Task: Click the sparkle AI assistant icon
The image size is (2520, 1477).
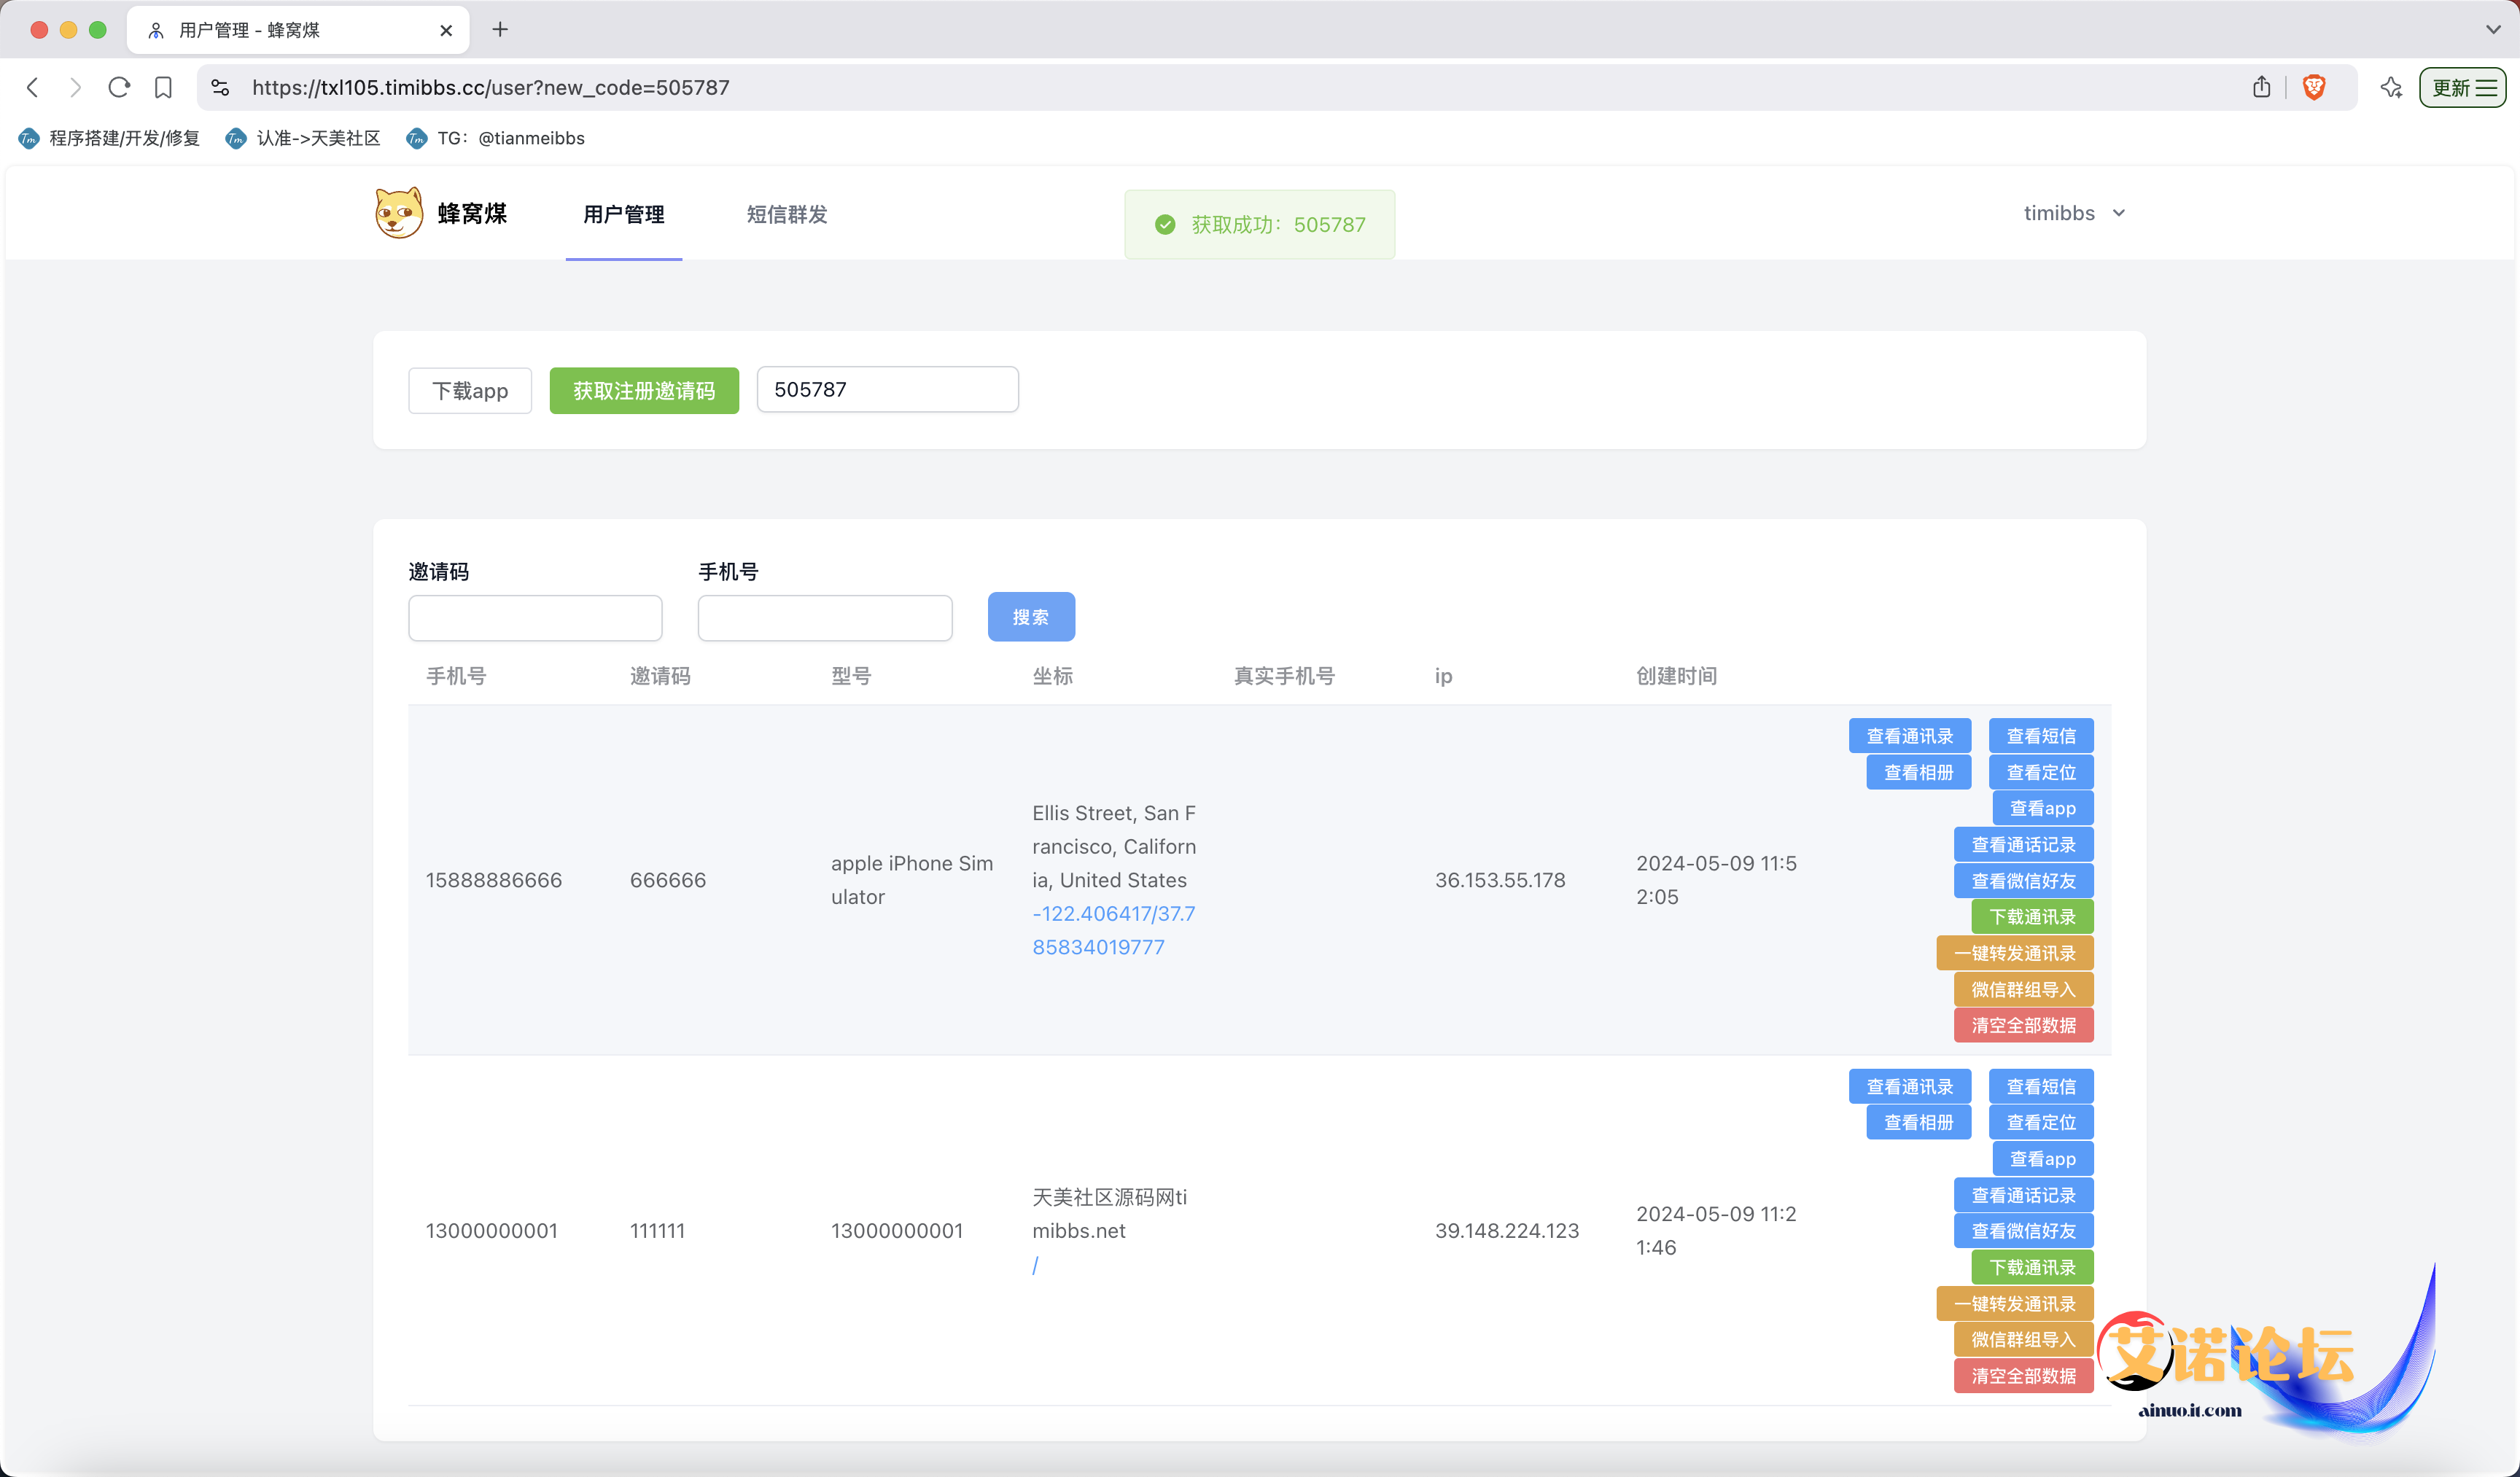Action: coord(2391,88)
